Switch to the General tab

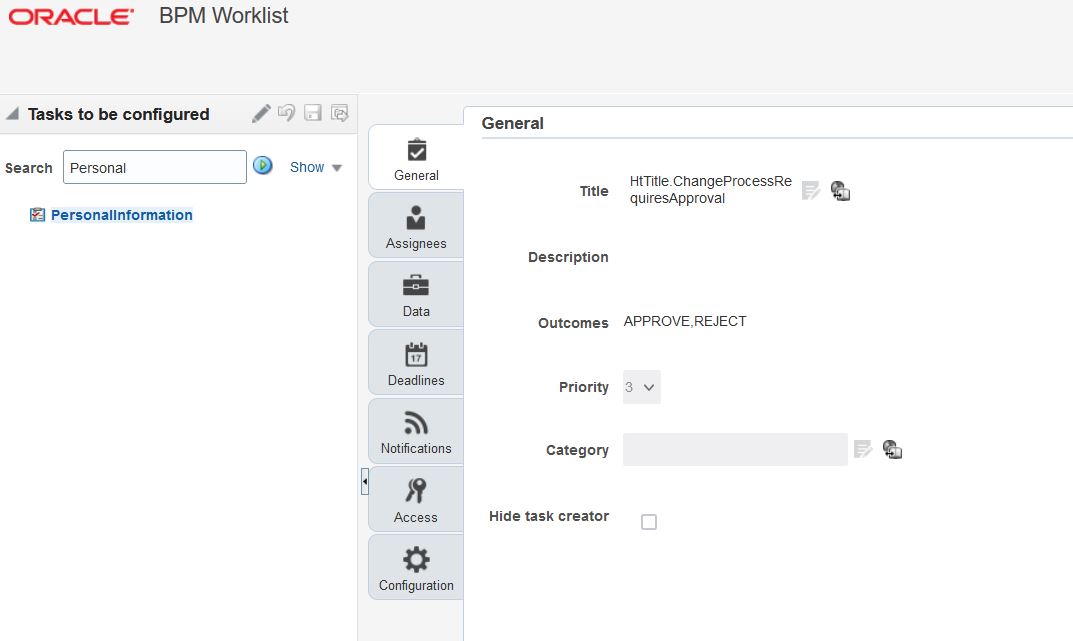(x=416, y=159)
